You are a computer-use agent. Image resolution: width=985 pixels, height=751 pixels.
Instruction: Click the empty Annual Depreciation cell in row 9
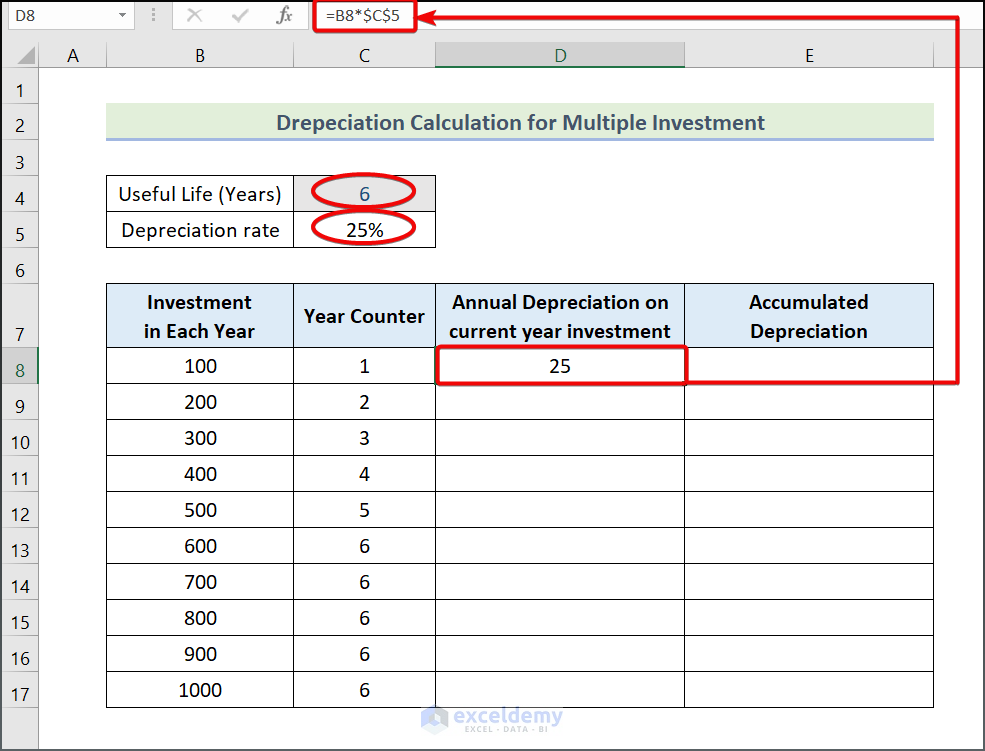(560, 402)
